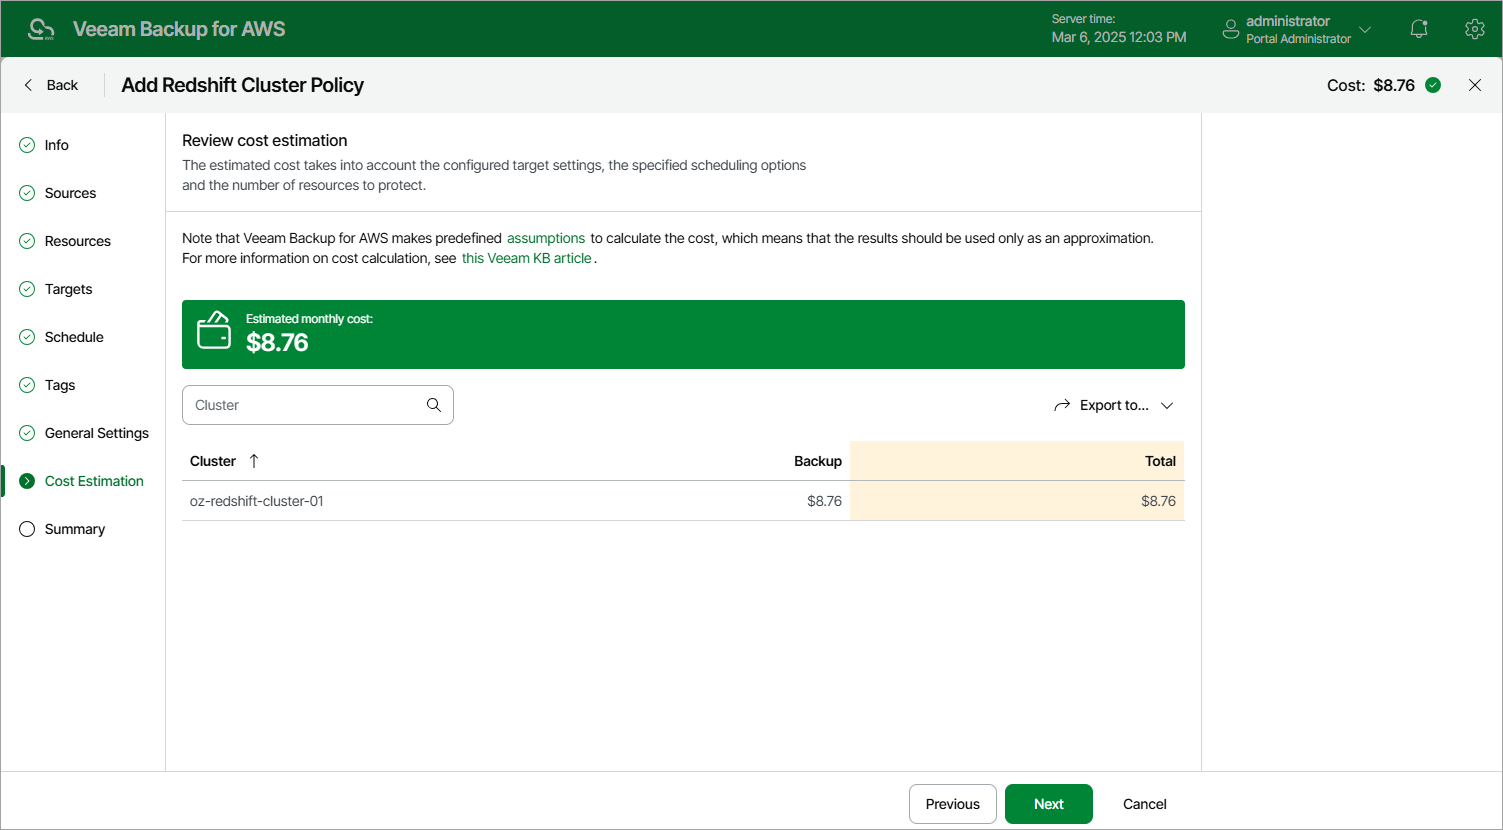
Task: Jump to General Settings step
Action: [x=96, y=433]
